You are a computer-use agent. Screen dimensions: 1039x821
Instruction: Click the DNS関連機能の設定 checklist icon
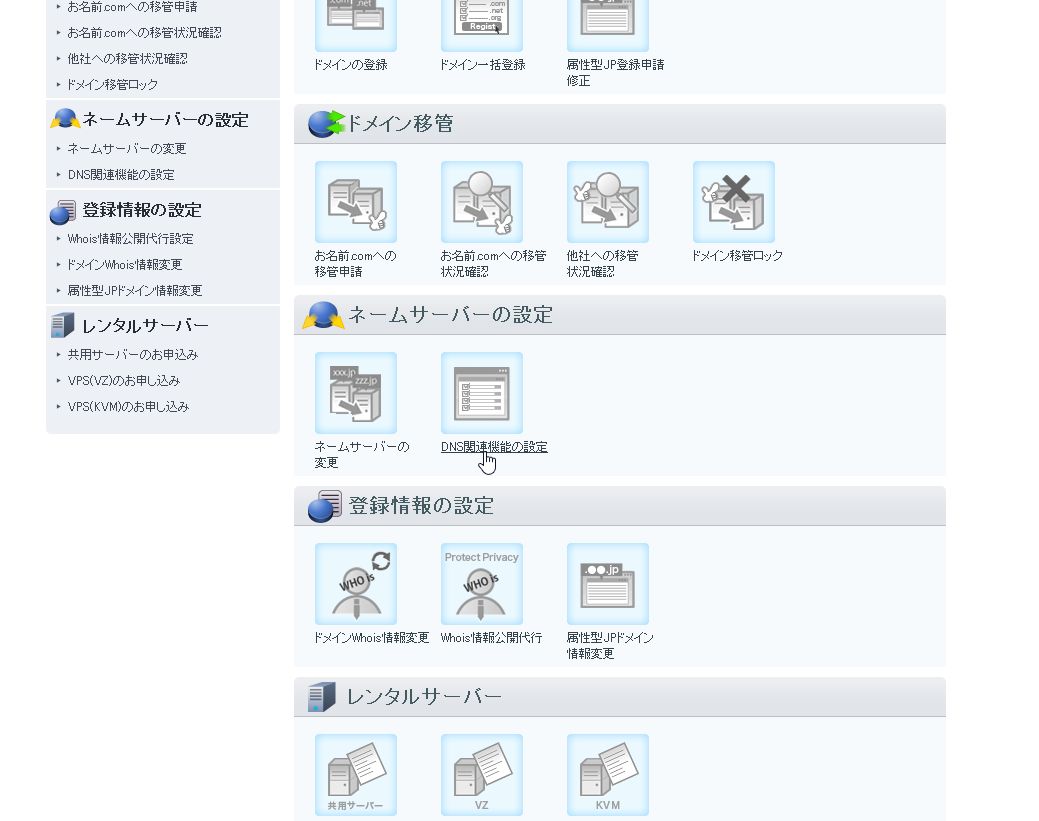pyautogui.click(x=482, y=393)
